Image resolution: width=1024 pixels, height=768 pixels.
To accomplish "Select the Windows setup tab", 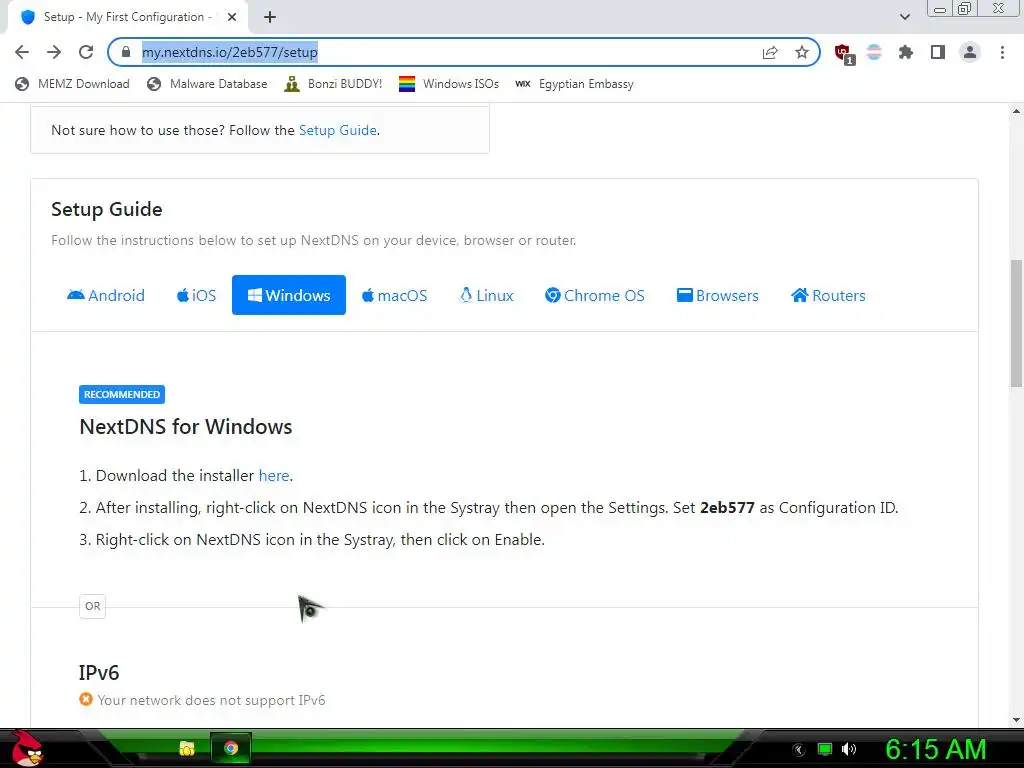I will [x=289, y=295].
